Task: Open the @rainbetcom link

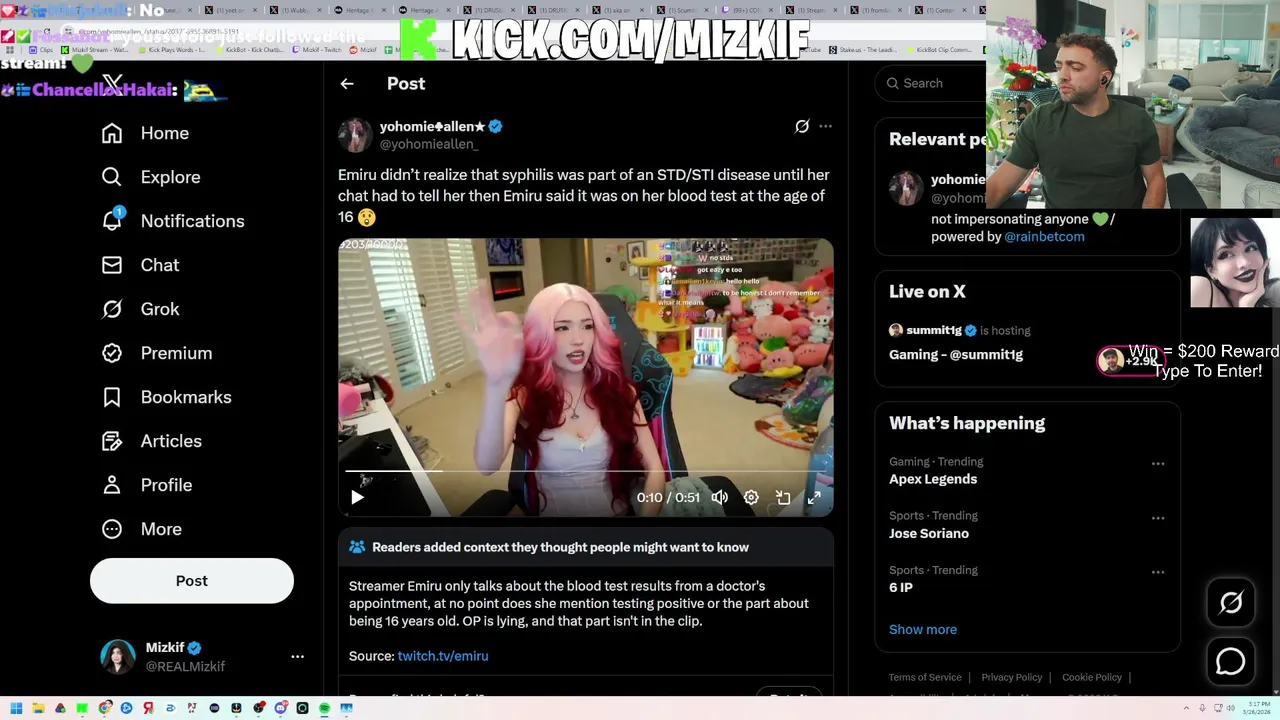Action: pyautogui.click(x=1044, y=237)
